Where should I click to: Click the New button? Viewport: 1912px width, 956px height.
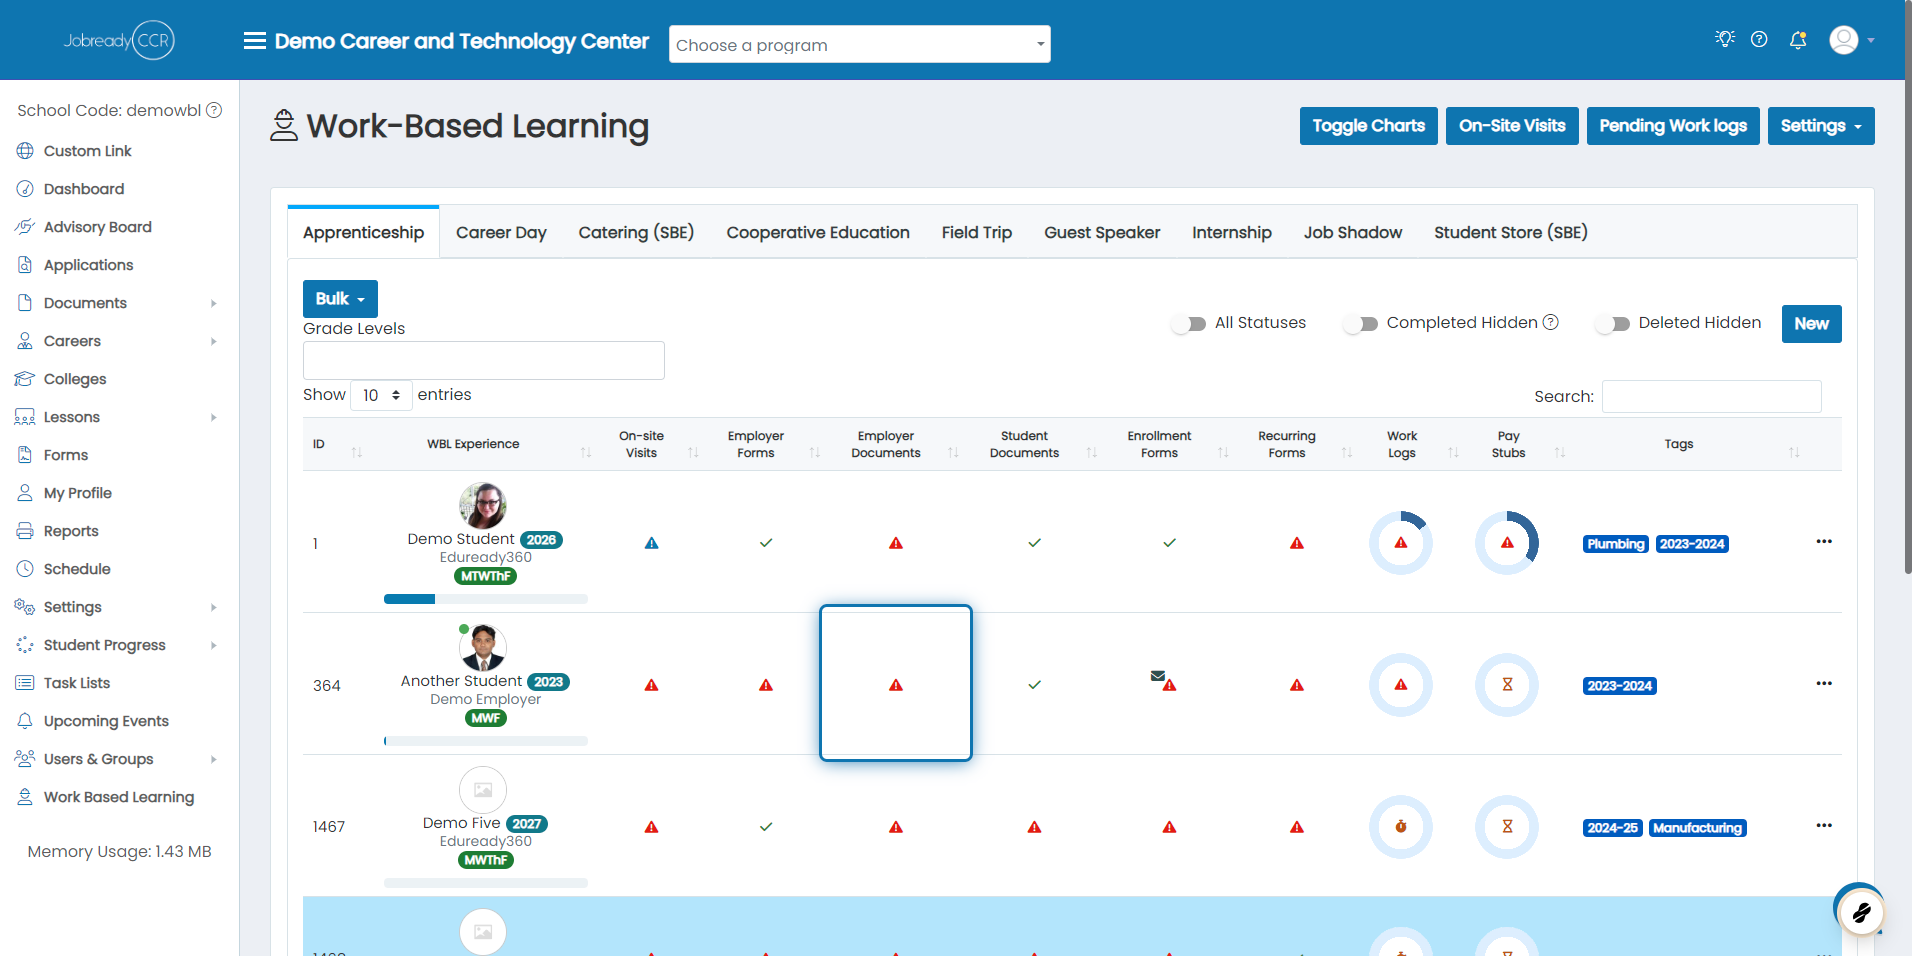pos(1811,324)
